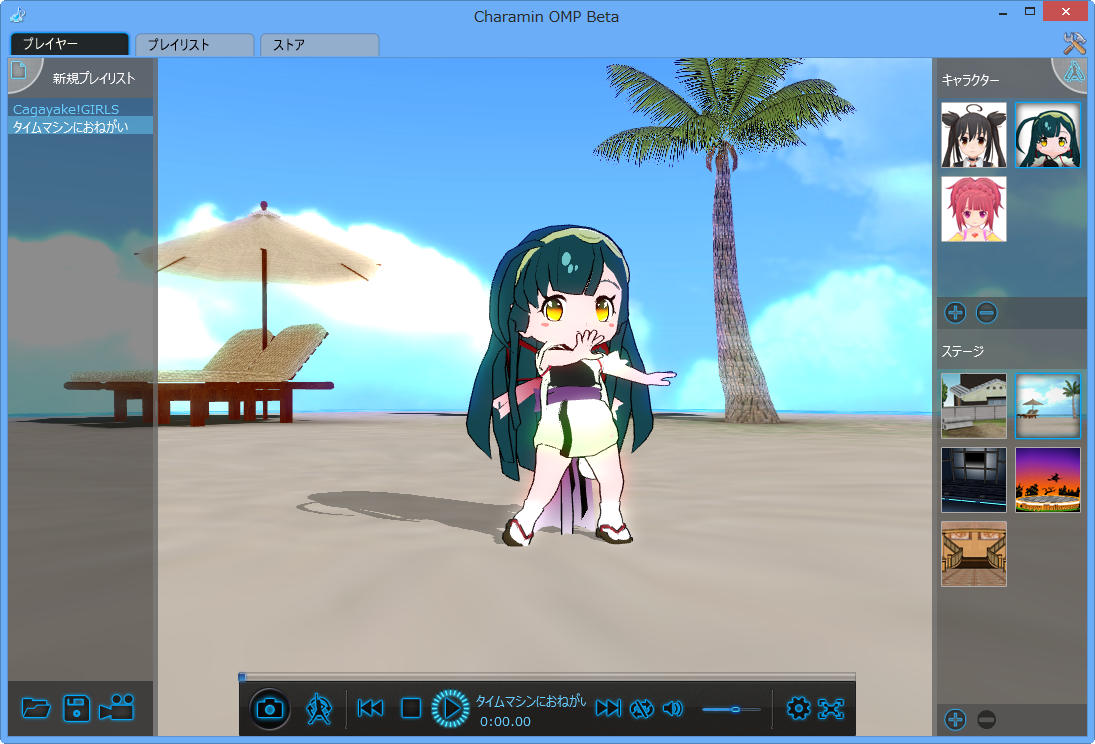
Task: Open the wrench and hammer tools icon
Action: click(x=1074, y=43)
